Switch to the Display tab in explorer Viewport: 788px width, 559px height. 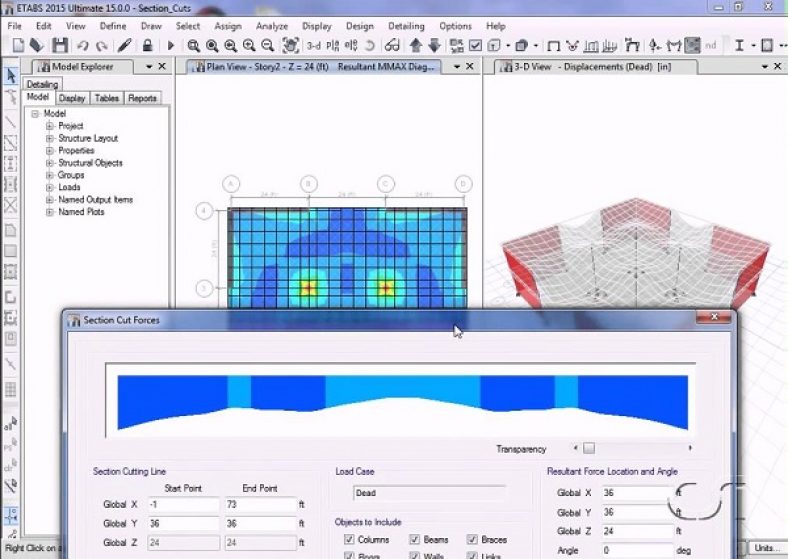(72, 98)
